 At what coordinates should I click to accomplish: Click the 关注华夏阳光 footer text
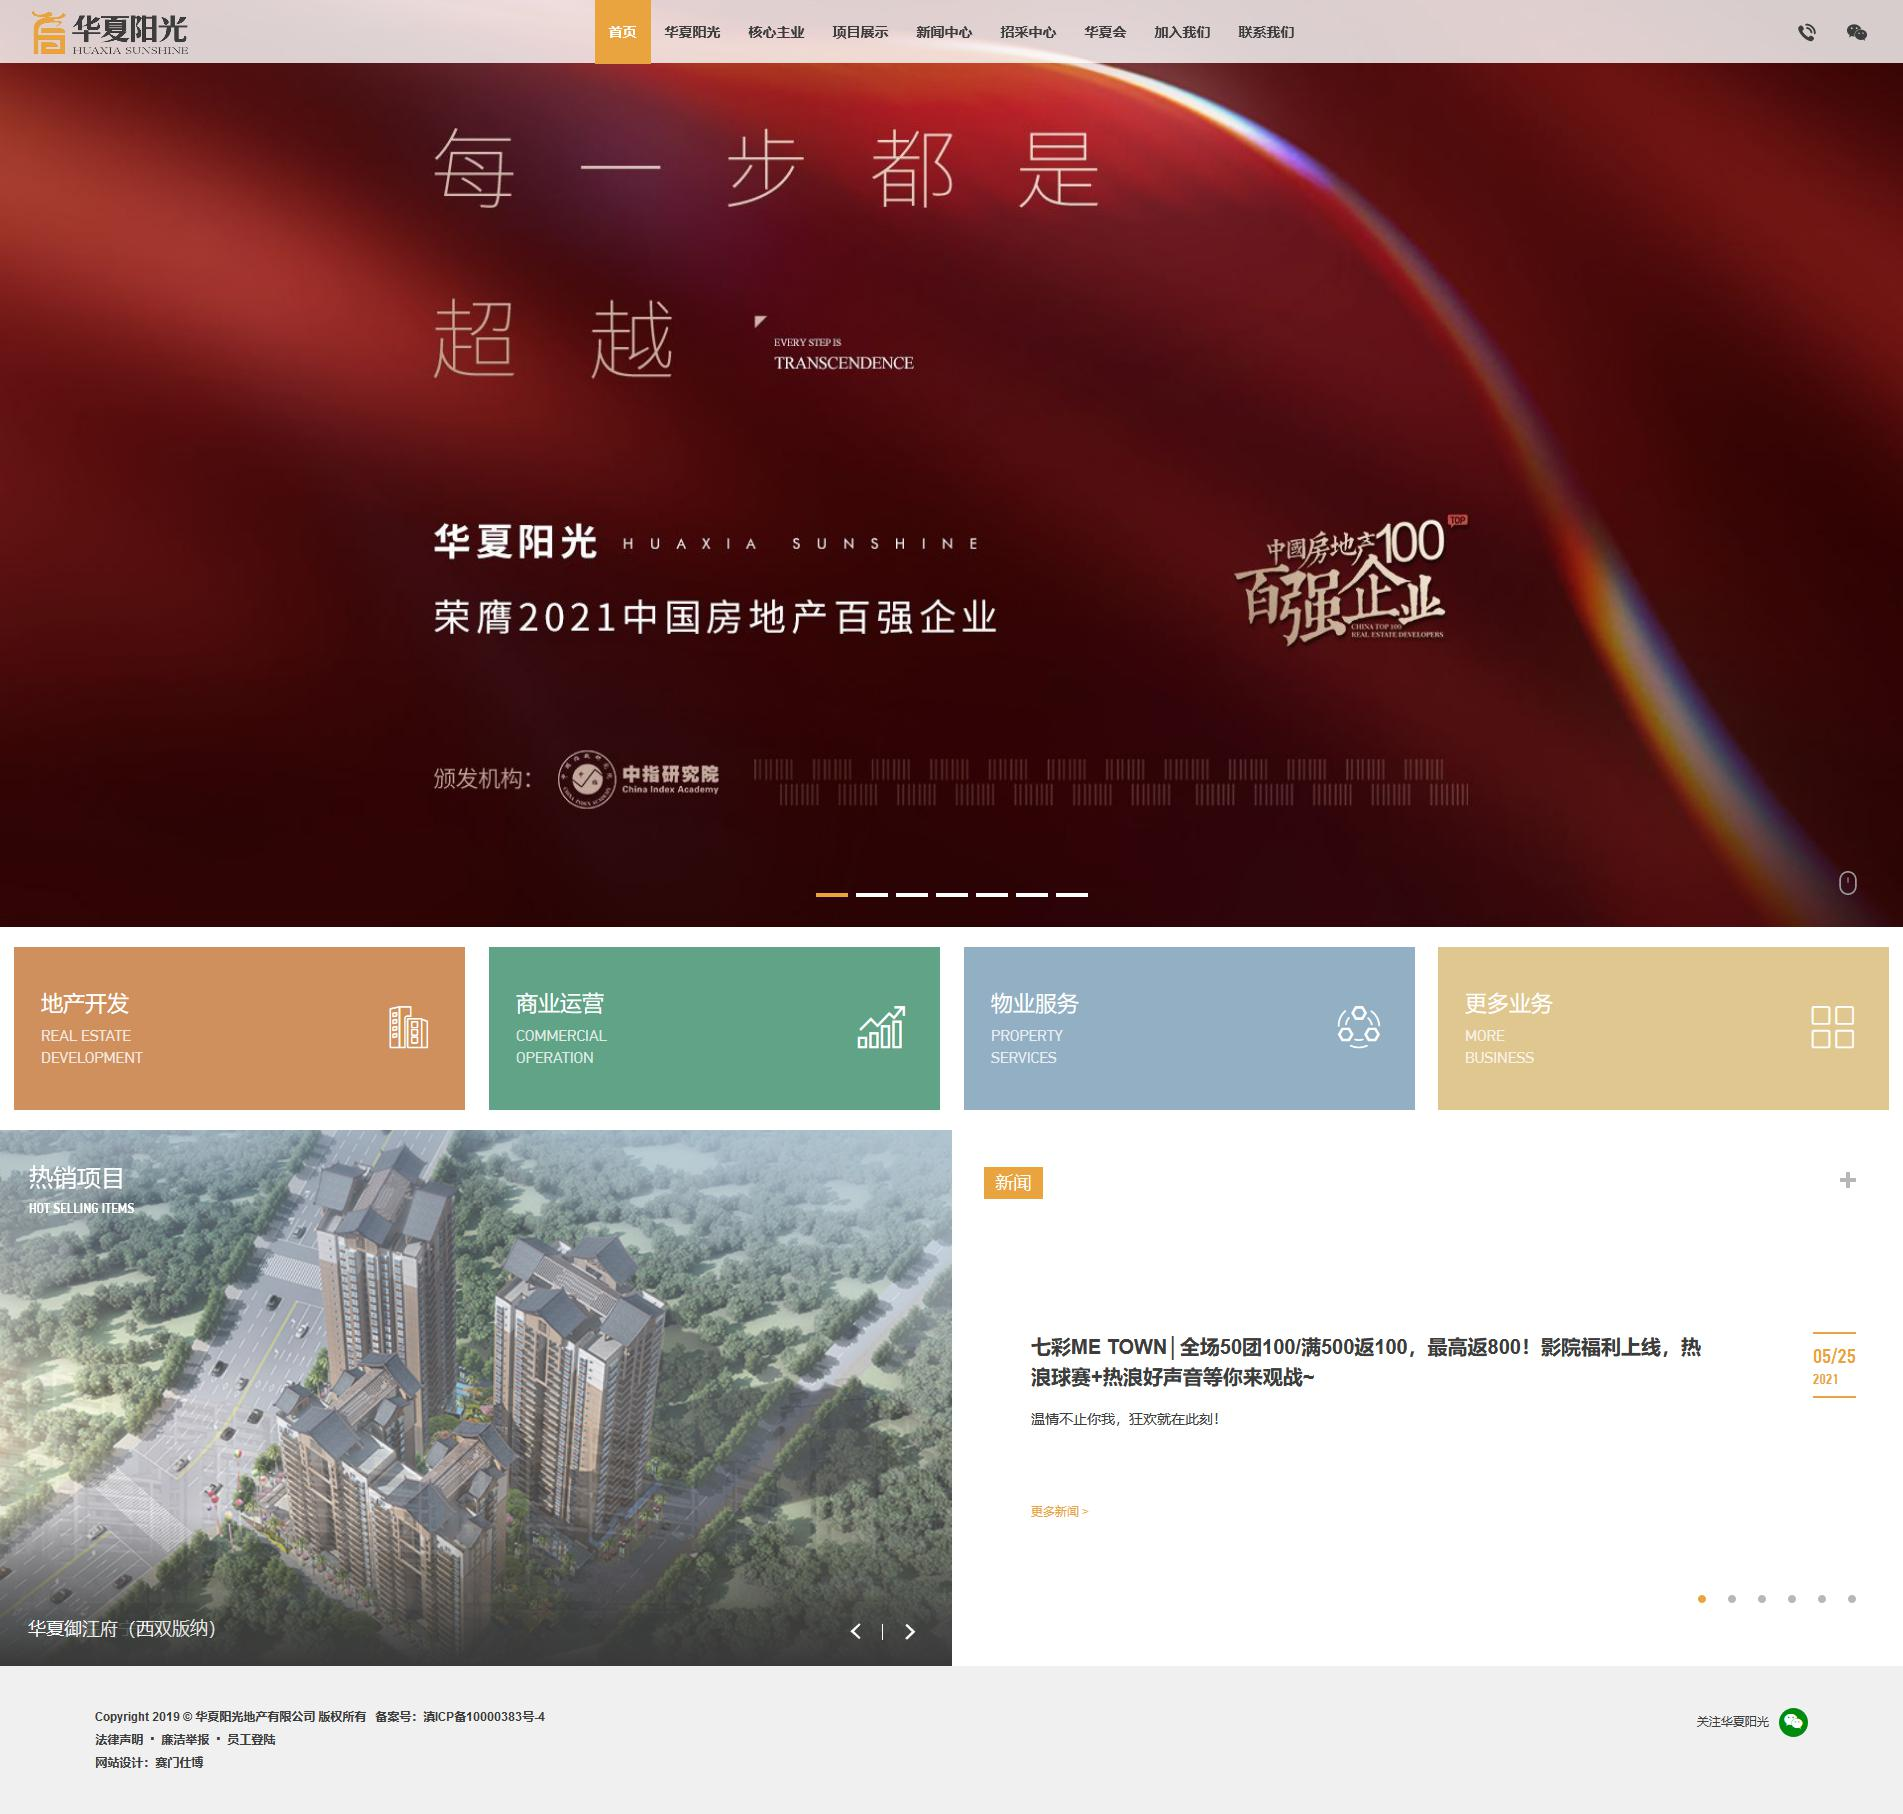(x=1732, y=1721)
